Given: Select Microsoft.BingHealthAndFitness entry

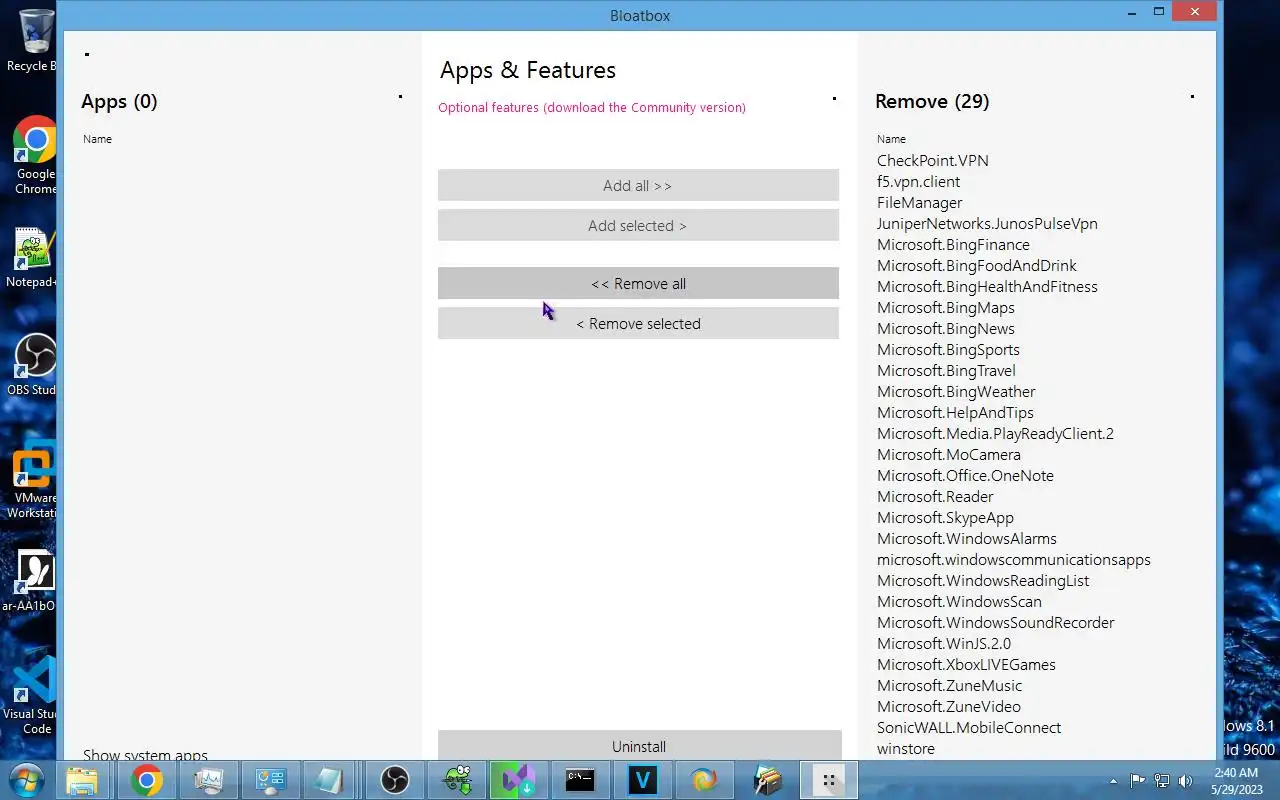Looking at the screenshot, I should coord(987,286).
